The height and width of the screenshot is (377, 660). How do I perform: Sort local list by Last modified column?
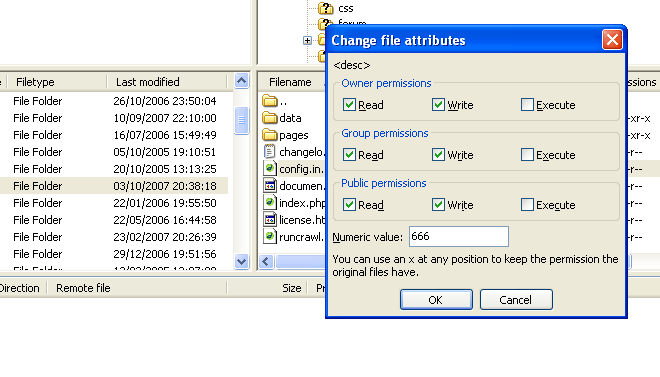pos(167,82)
